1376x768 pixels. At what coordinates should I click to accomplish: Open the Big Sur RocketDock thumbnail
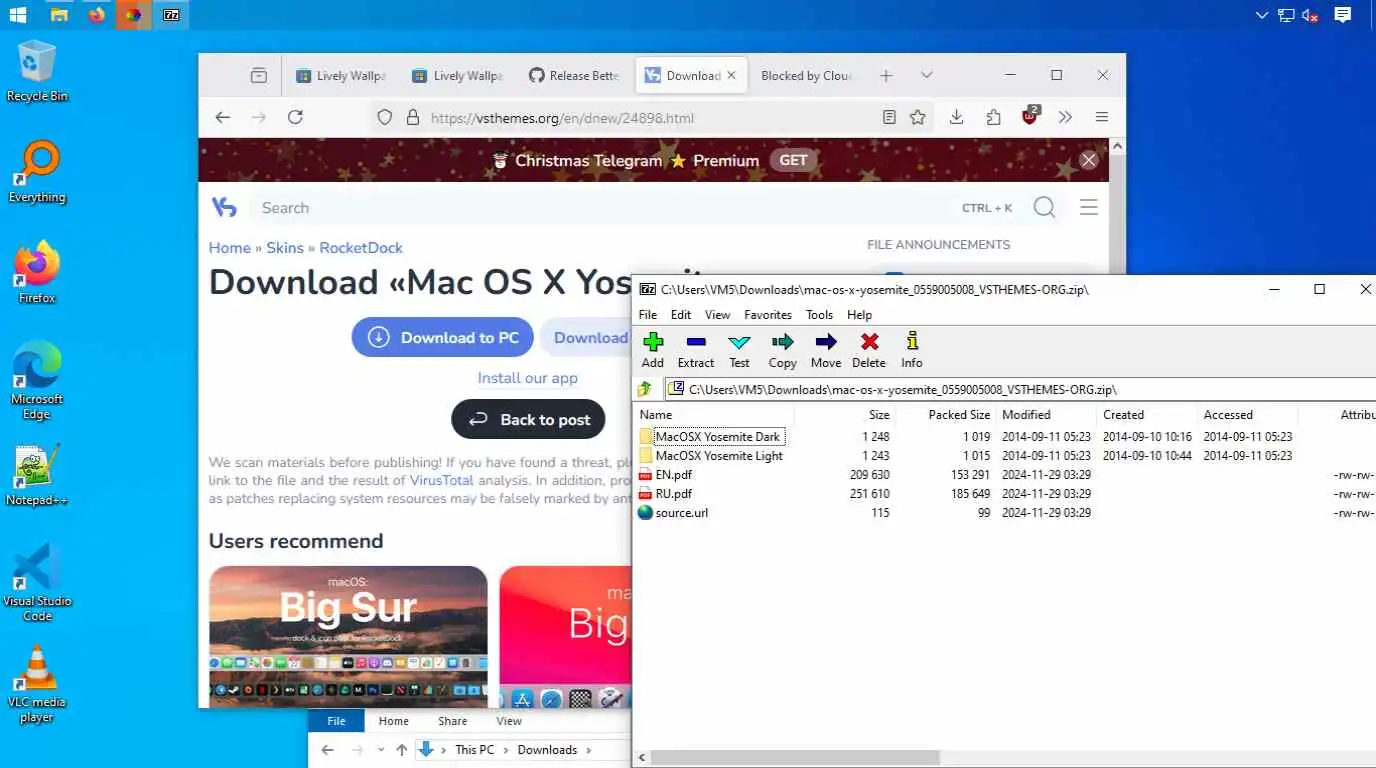click(348, 637)
